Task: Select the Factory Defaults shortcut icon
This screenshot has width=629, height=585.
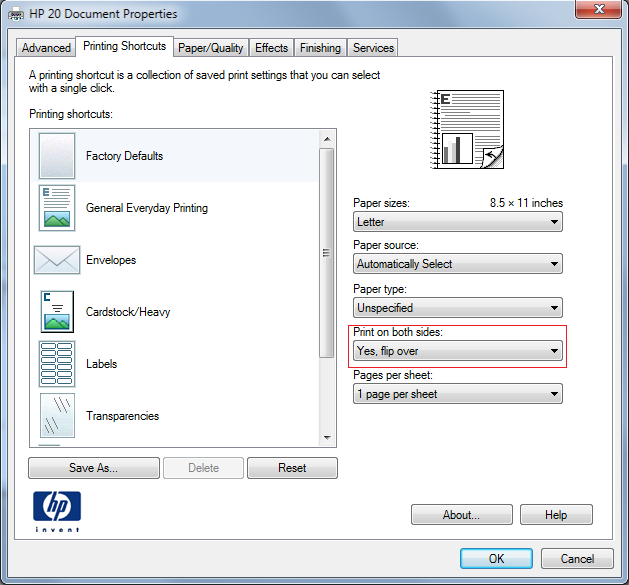Action: click(x=57, y=156)
